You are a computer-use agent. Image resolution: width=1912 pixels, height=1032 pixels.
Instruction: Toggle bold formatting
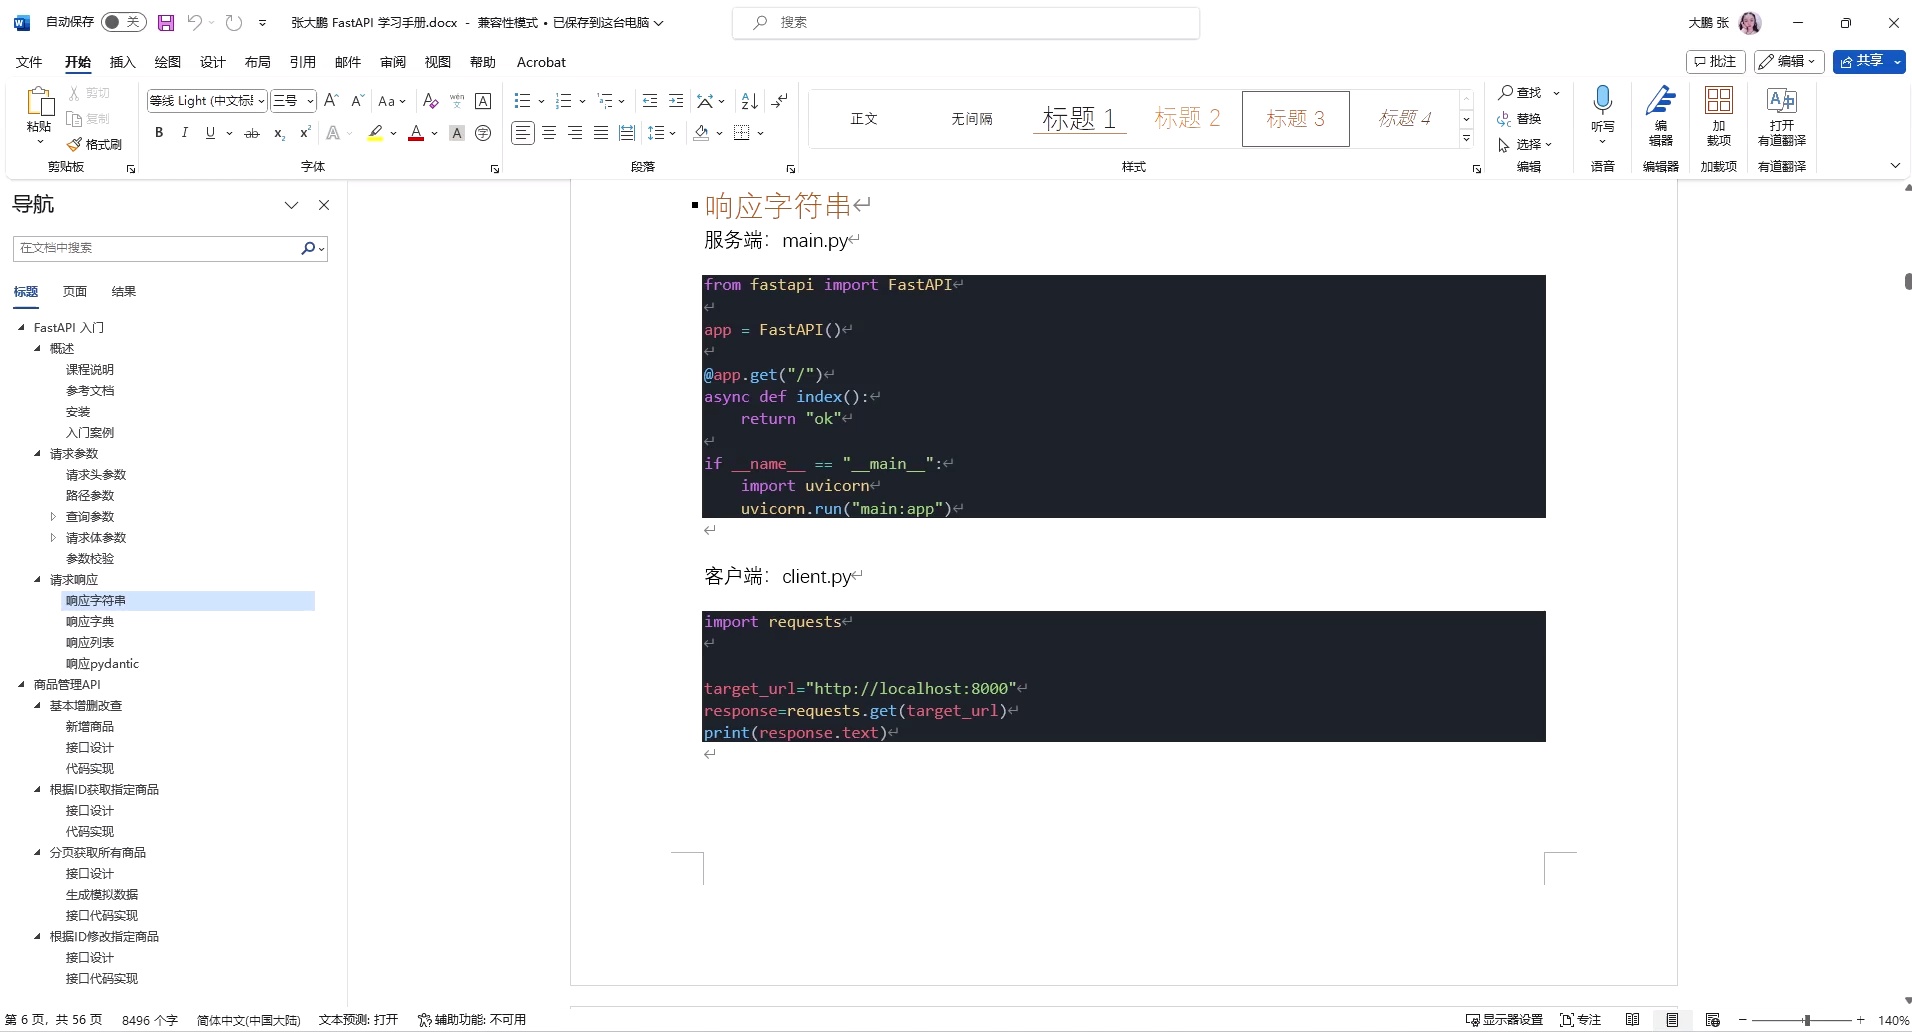158,132
